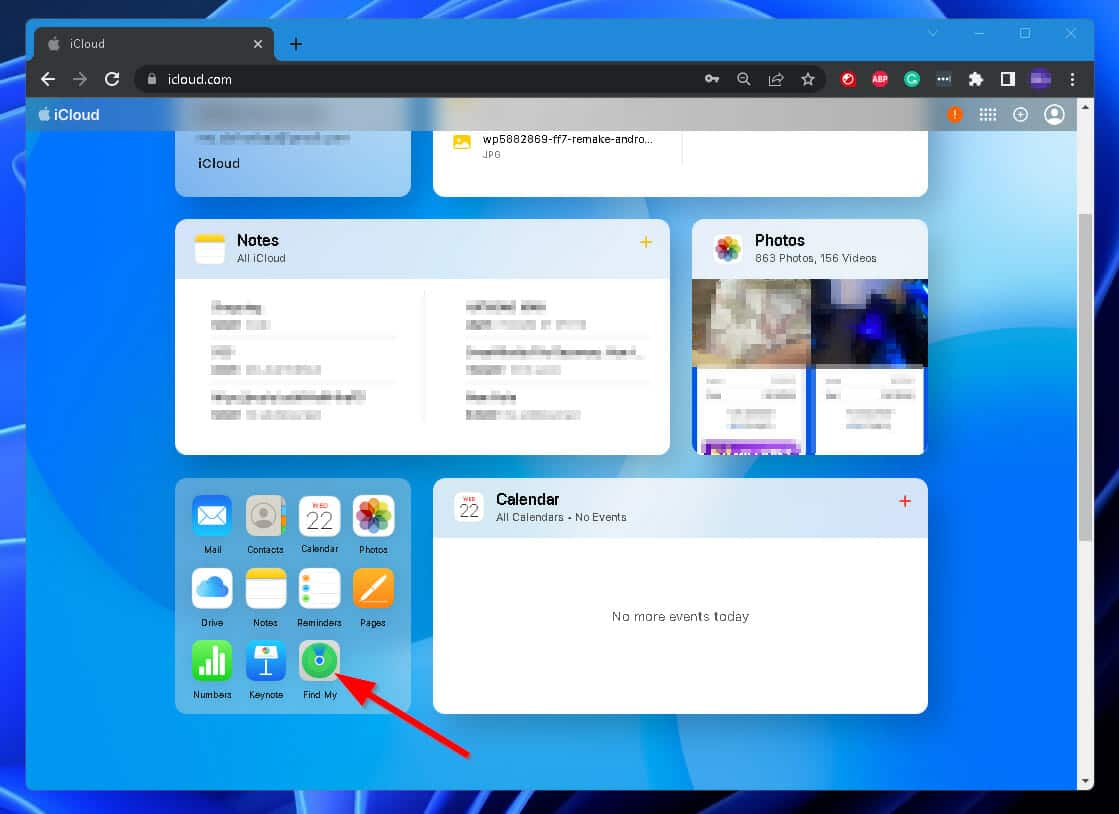
Task: Open the iCloud account profile card
Action: point(293,163)
